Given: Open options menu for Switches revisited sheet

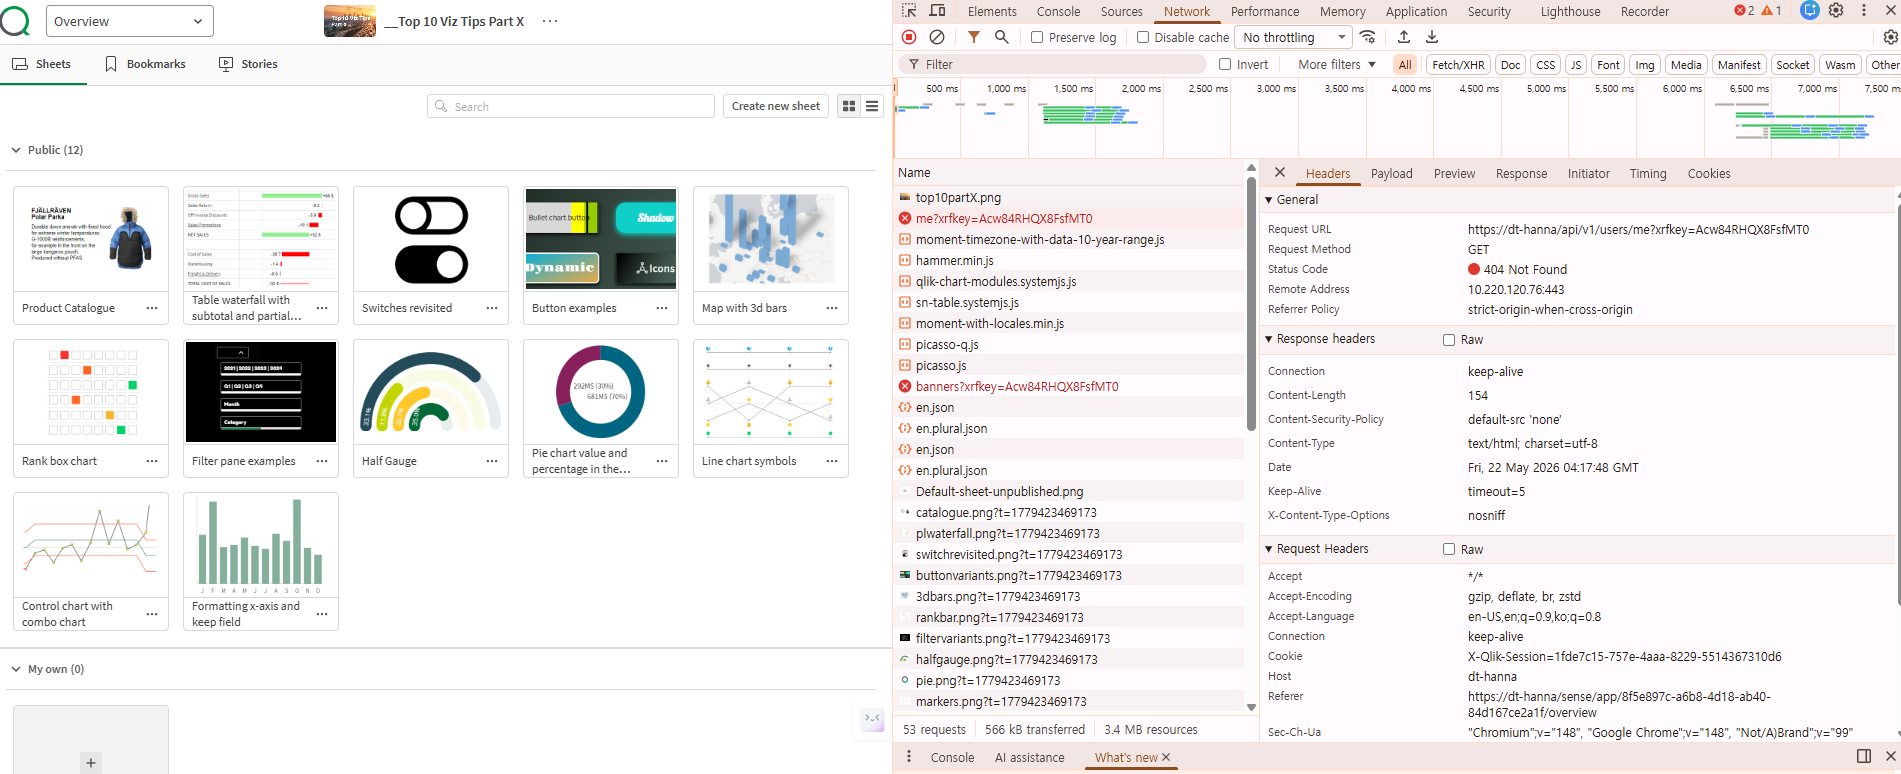Looking at the screenshot, I should 492,308.
